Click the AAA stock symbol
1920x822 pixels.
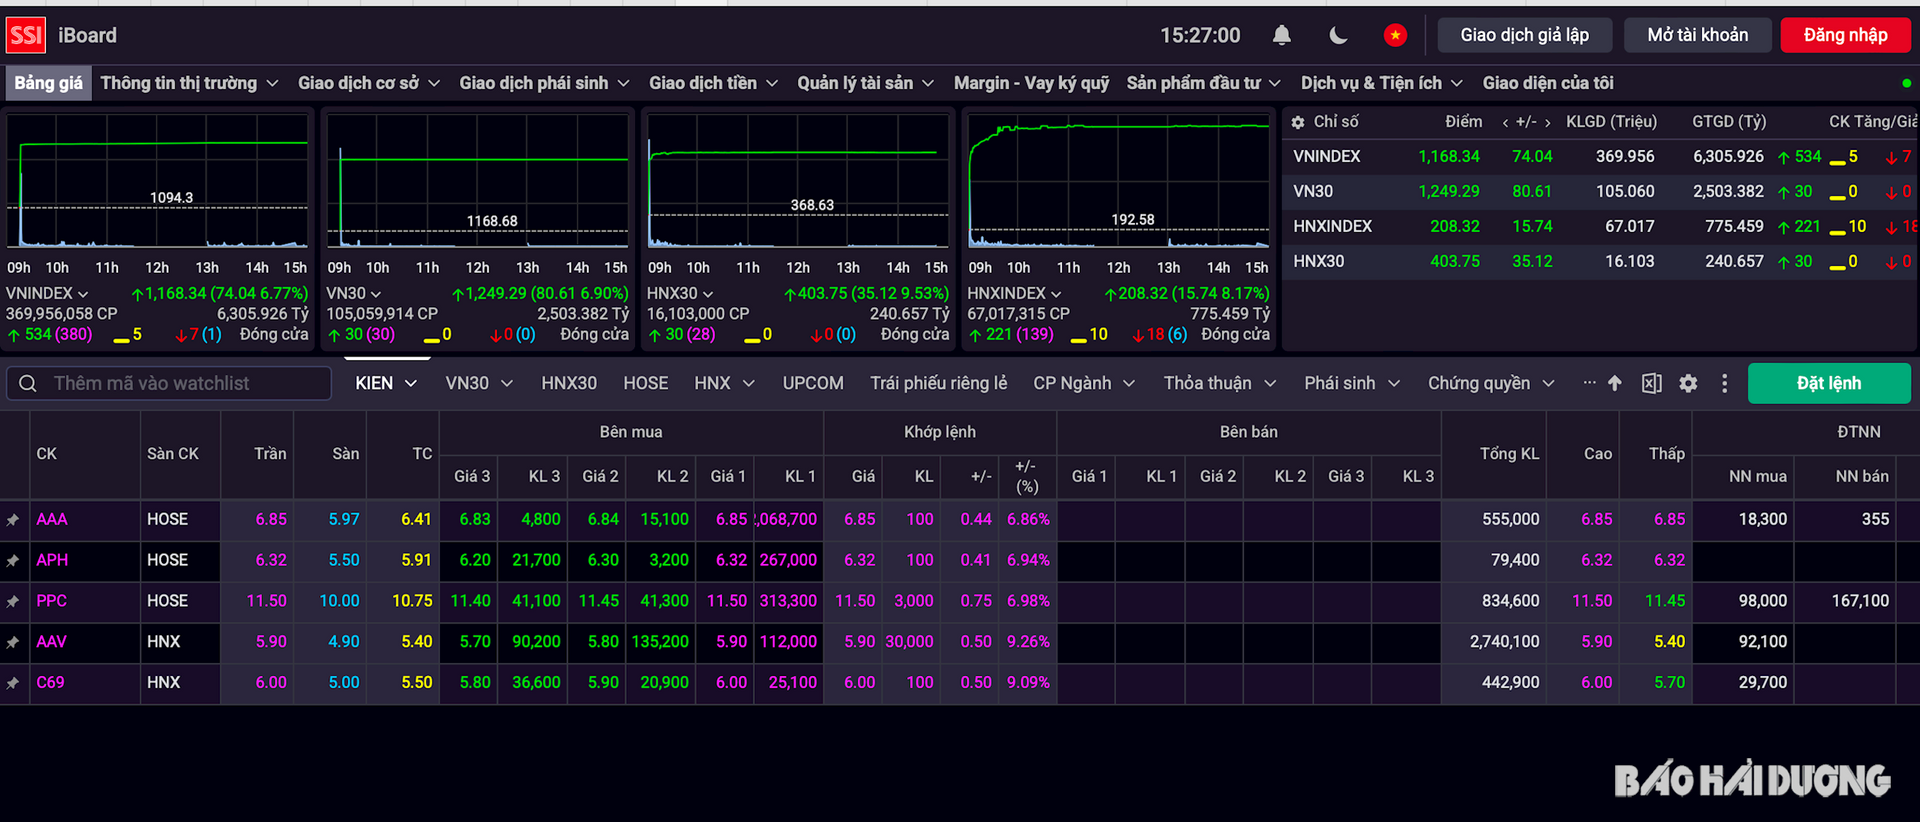tap(52, 520)
